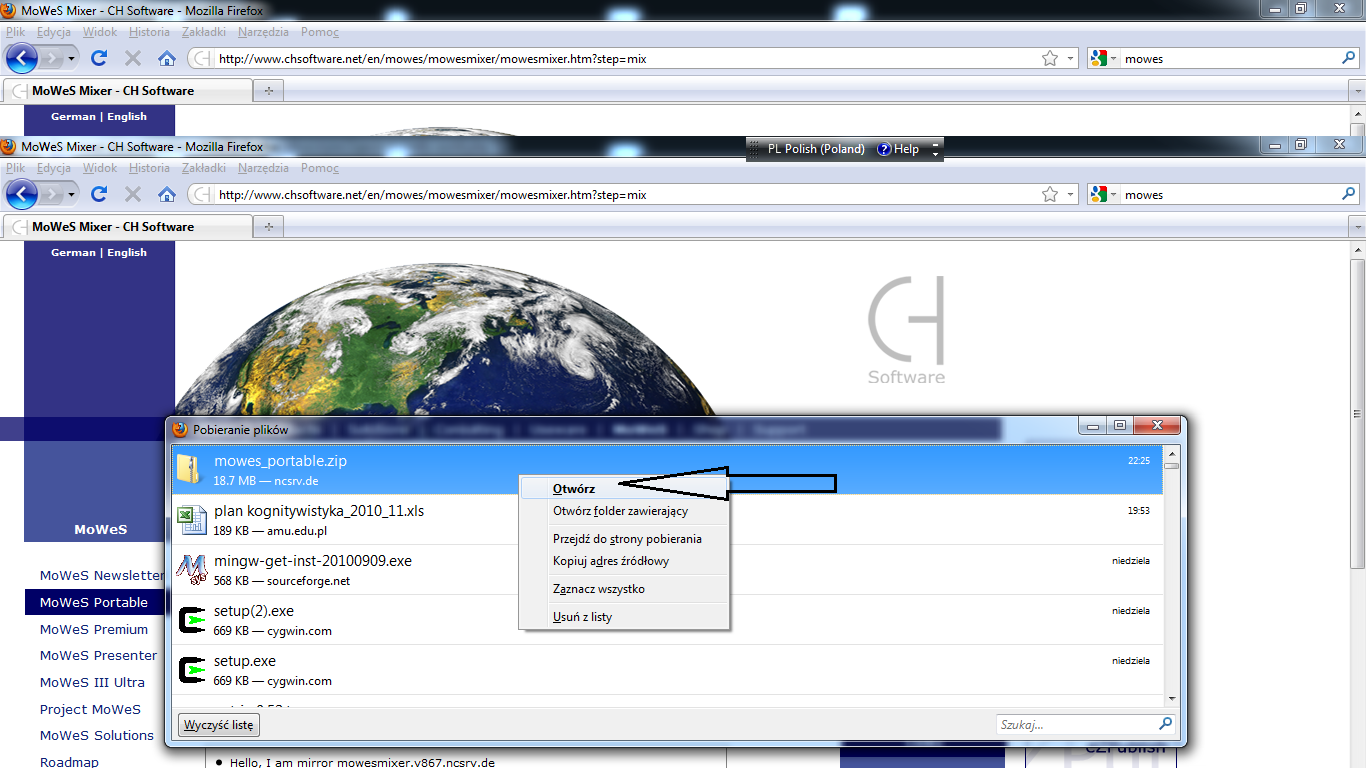Choose Usuń z listy
Screen dimensions: 1366x768
(624, 617)
